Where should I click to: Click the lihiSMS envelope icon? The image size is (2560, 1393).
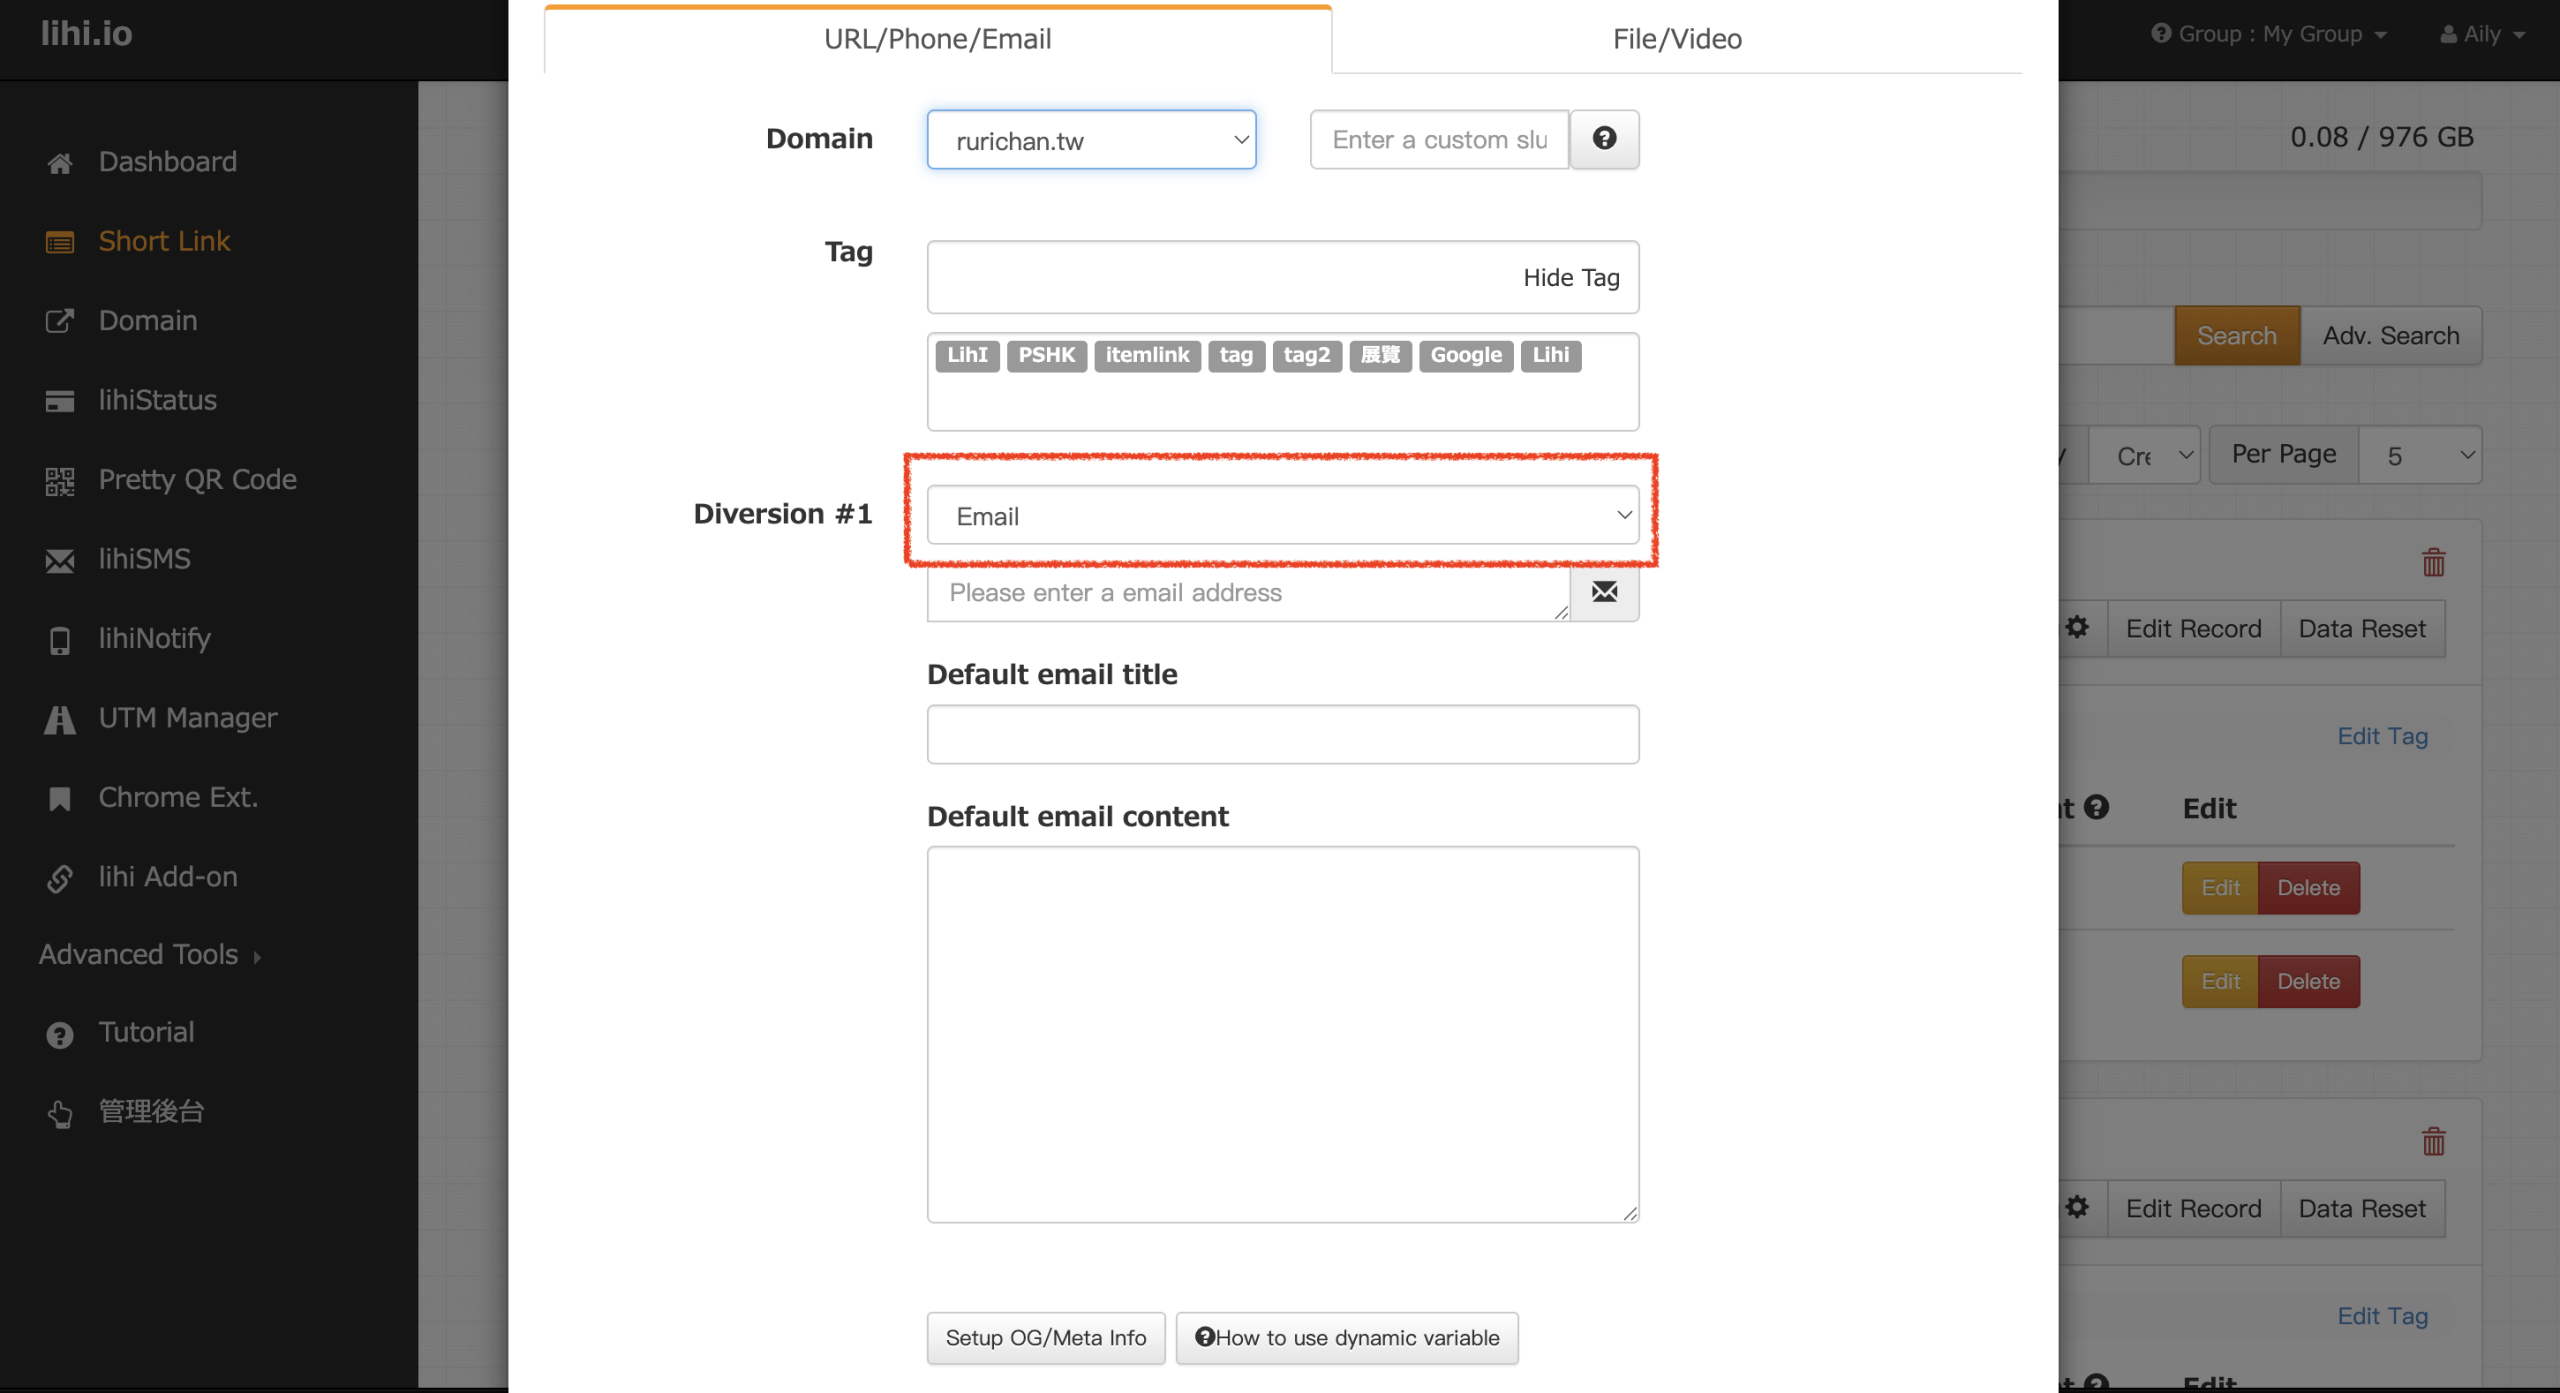[x=59, y=561]
